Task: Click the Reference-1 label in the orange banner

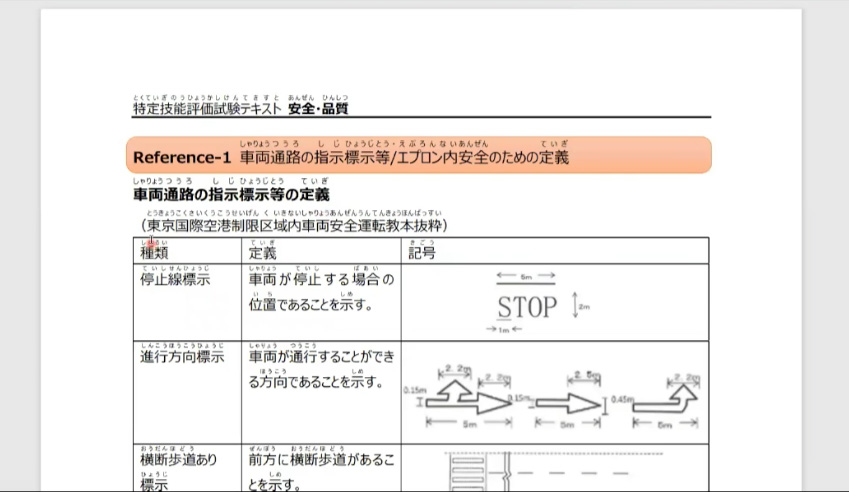Action: click(x=182, y=158)
